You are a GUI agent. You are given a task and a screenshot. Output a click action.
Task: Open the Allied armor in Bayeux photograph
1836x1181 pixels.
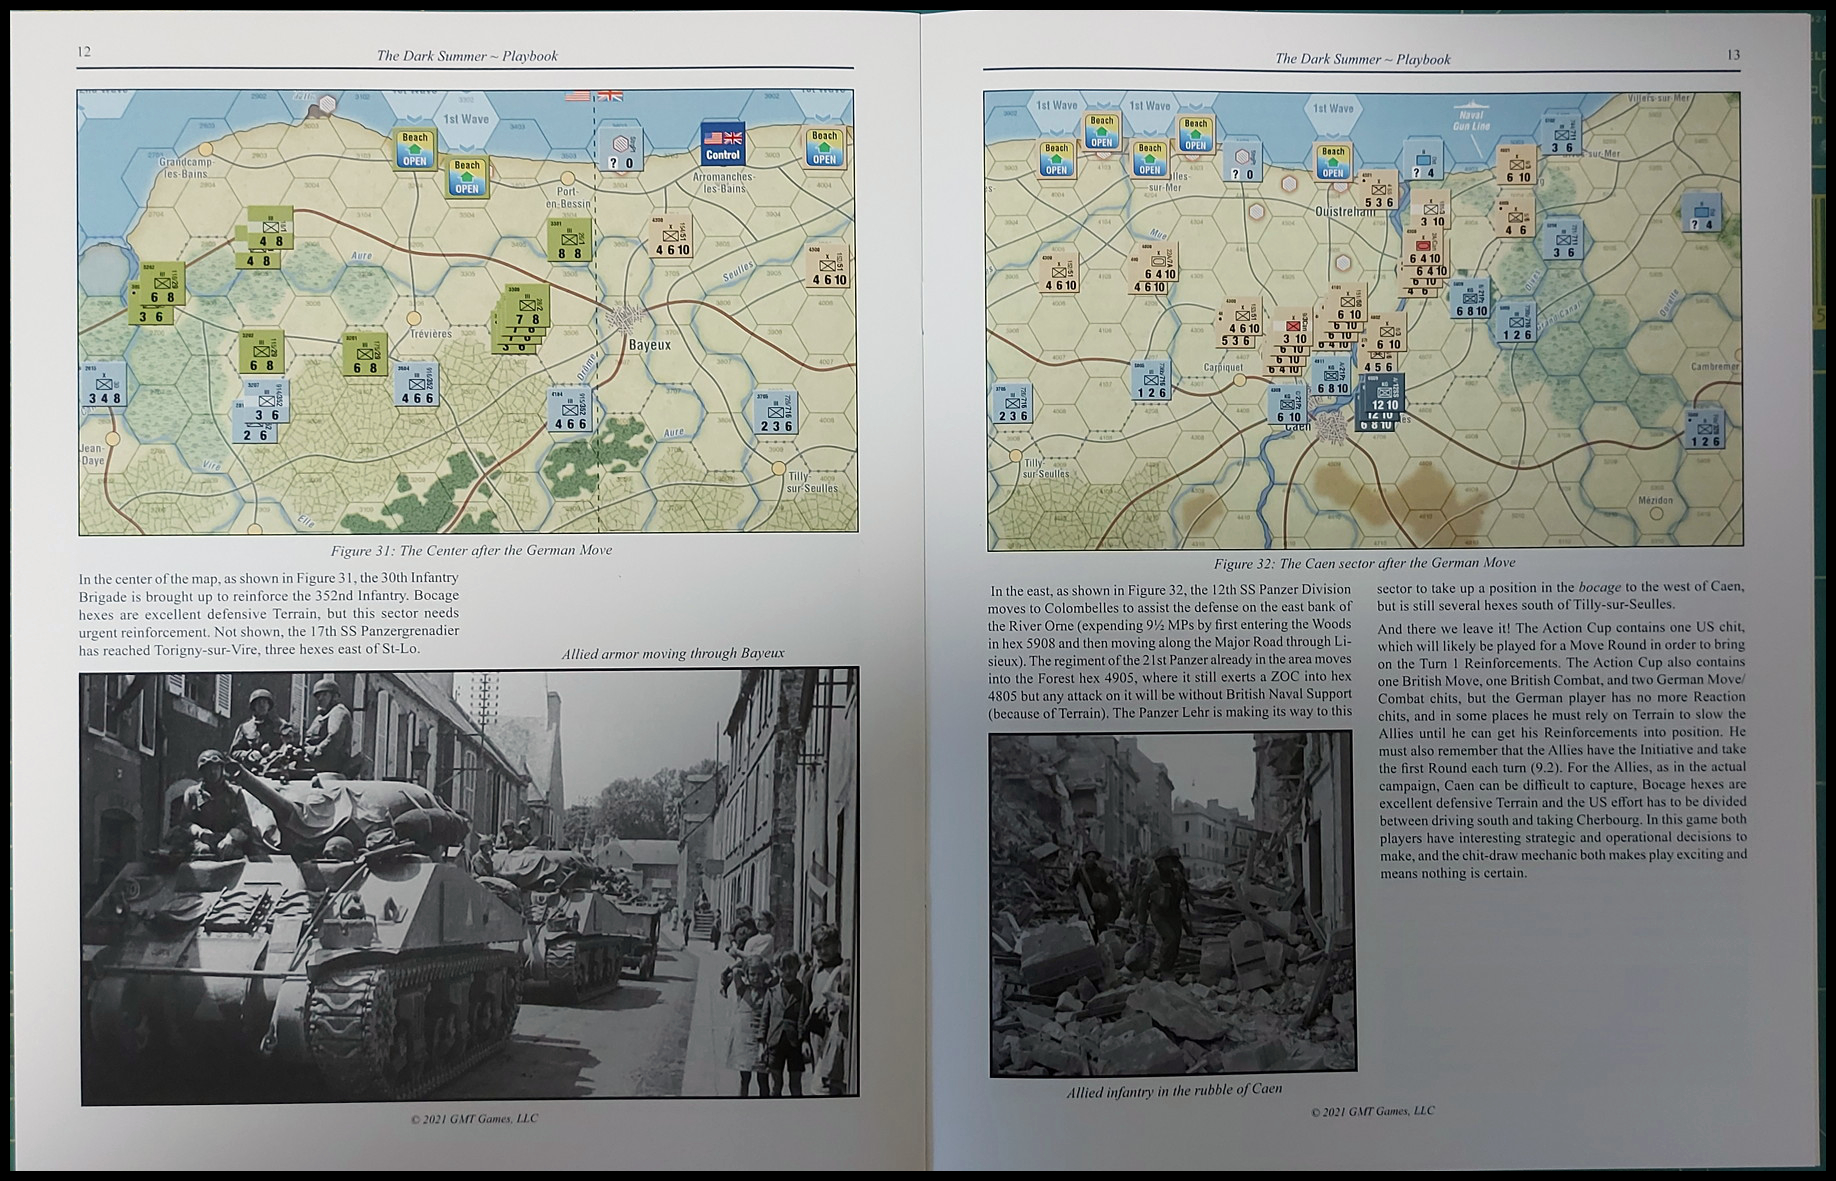(x=469, y=886)
